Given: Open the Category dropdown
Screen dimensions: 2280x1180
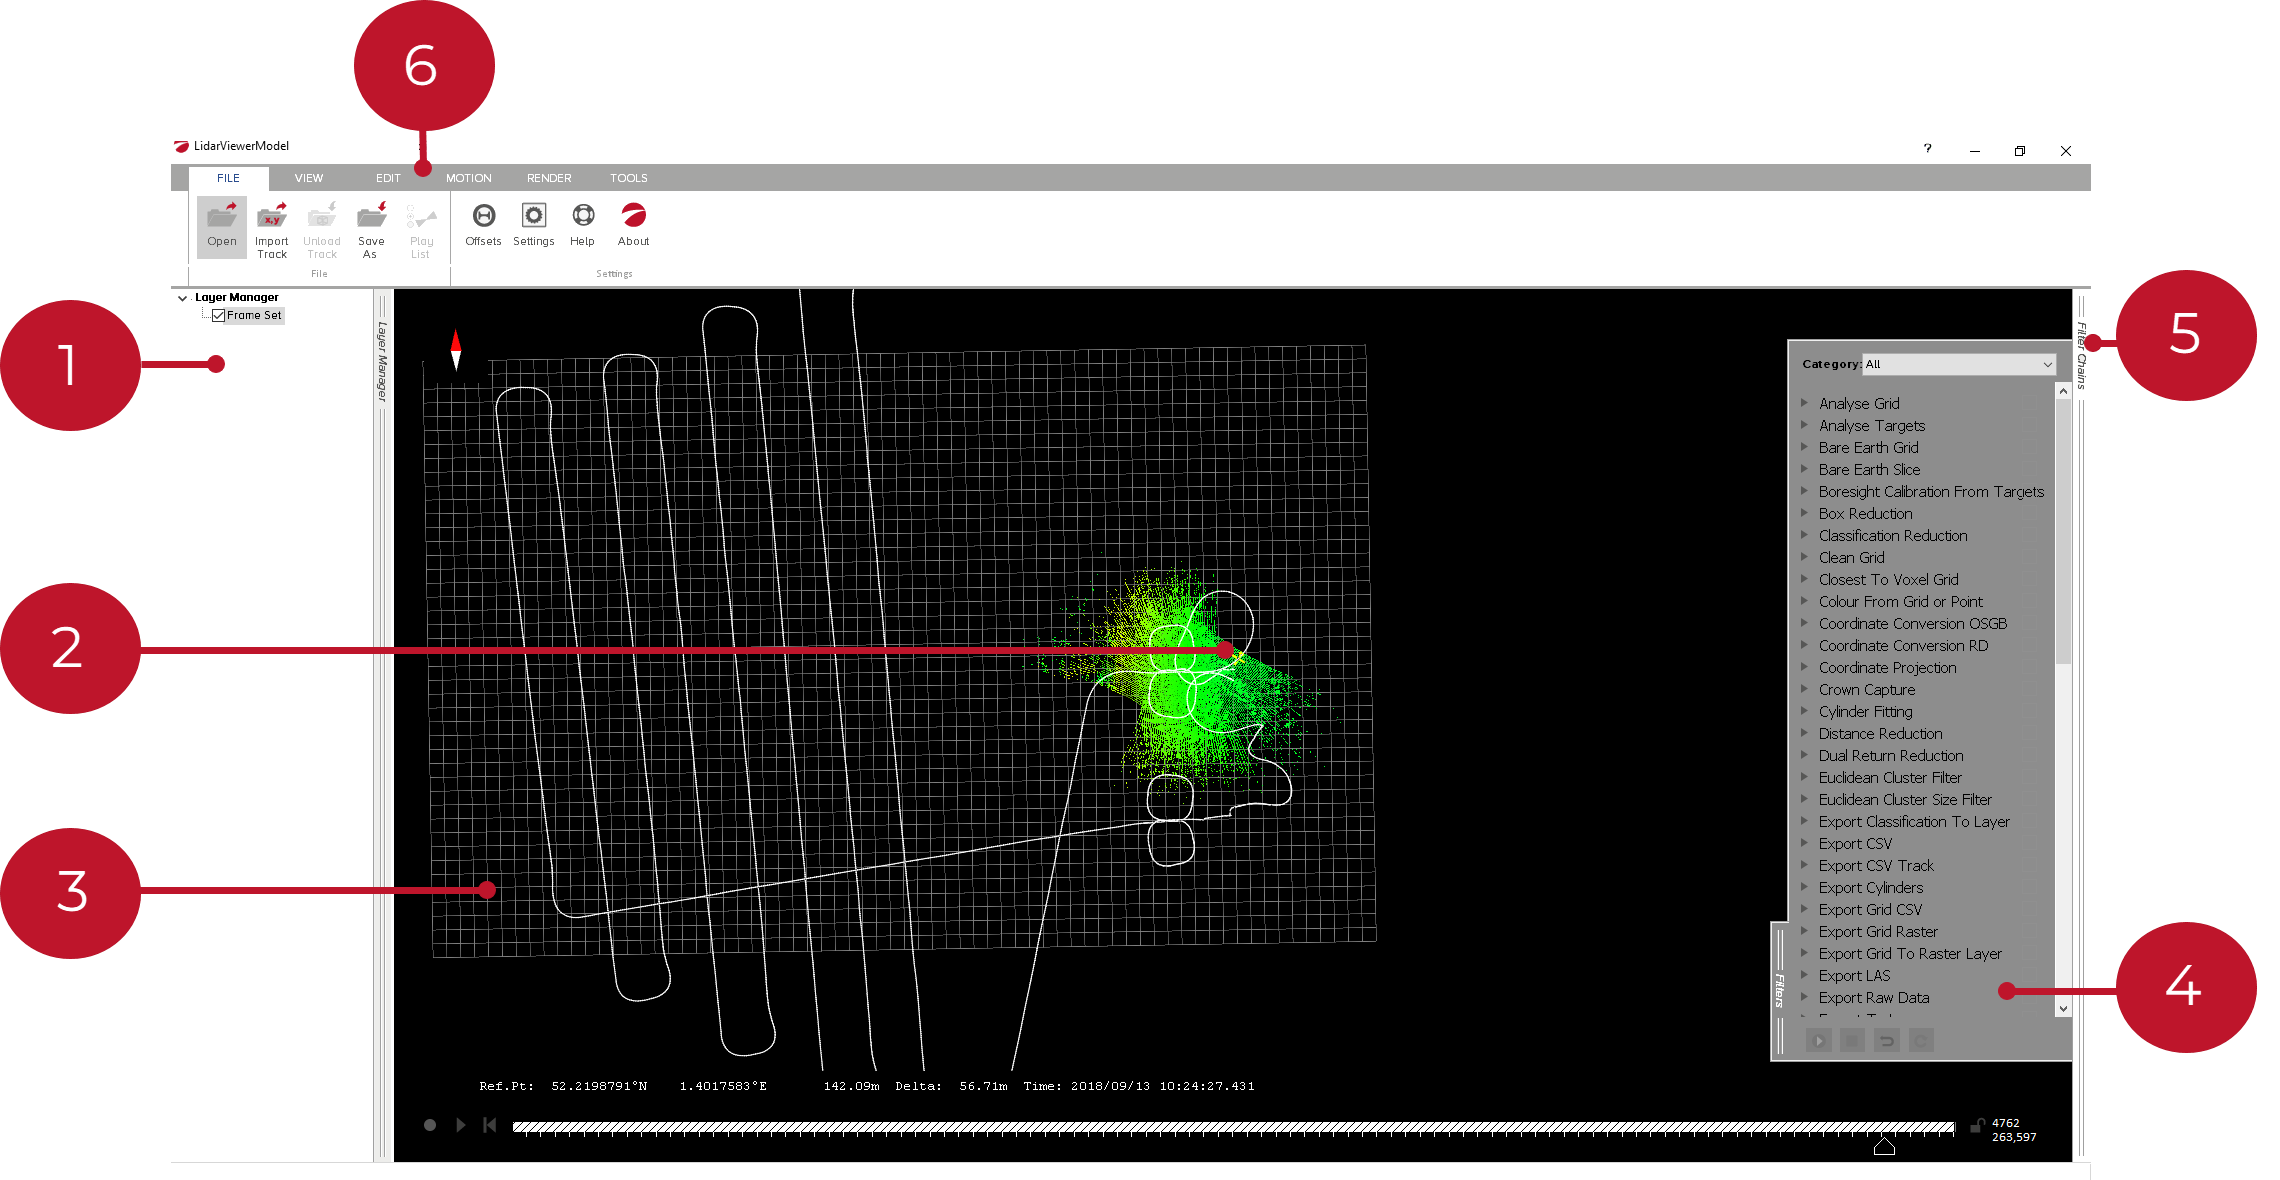Looking at the screenshot, I should (1957, 364).
